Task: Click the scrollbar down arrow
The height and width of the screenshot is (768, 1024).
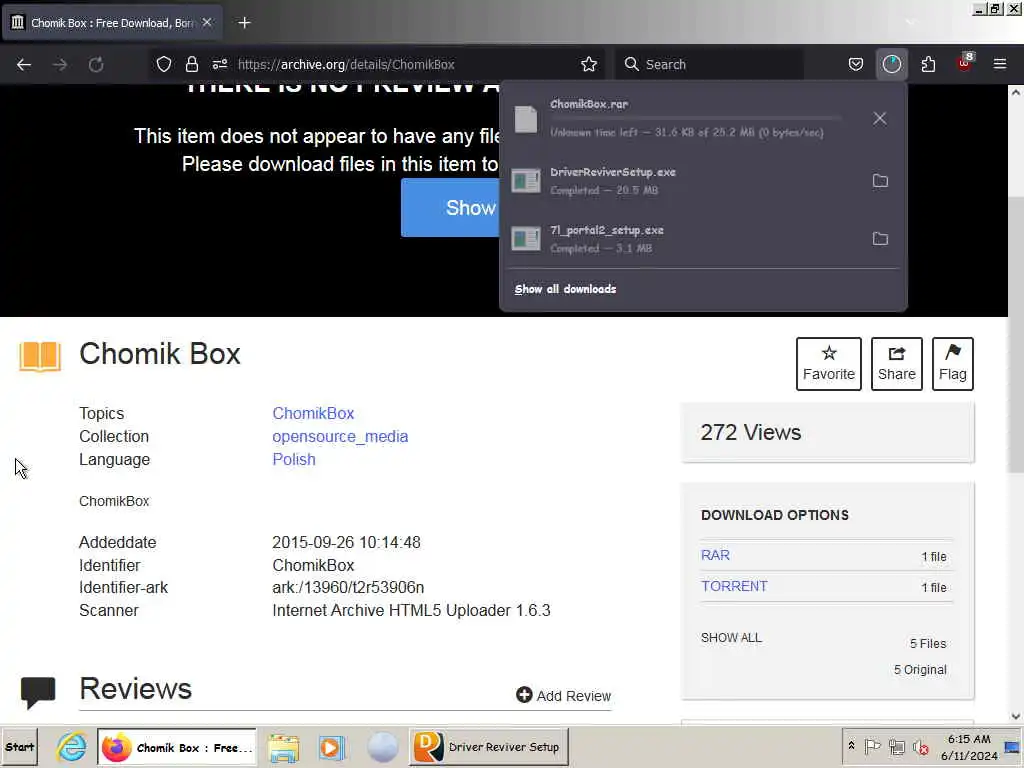Action: coord(1016,716)
